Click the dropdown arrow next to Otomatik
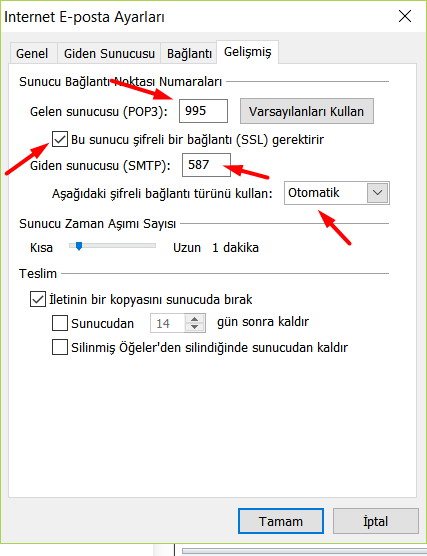427x556 pixels. (377, 193)
